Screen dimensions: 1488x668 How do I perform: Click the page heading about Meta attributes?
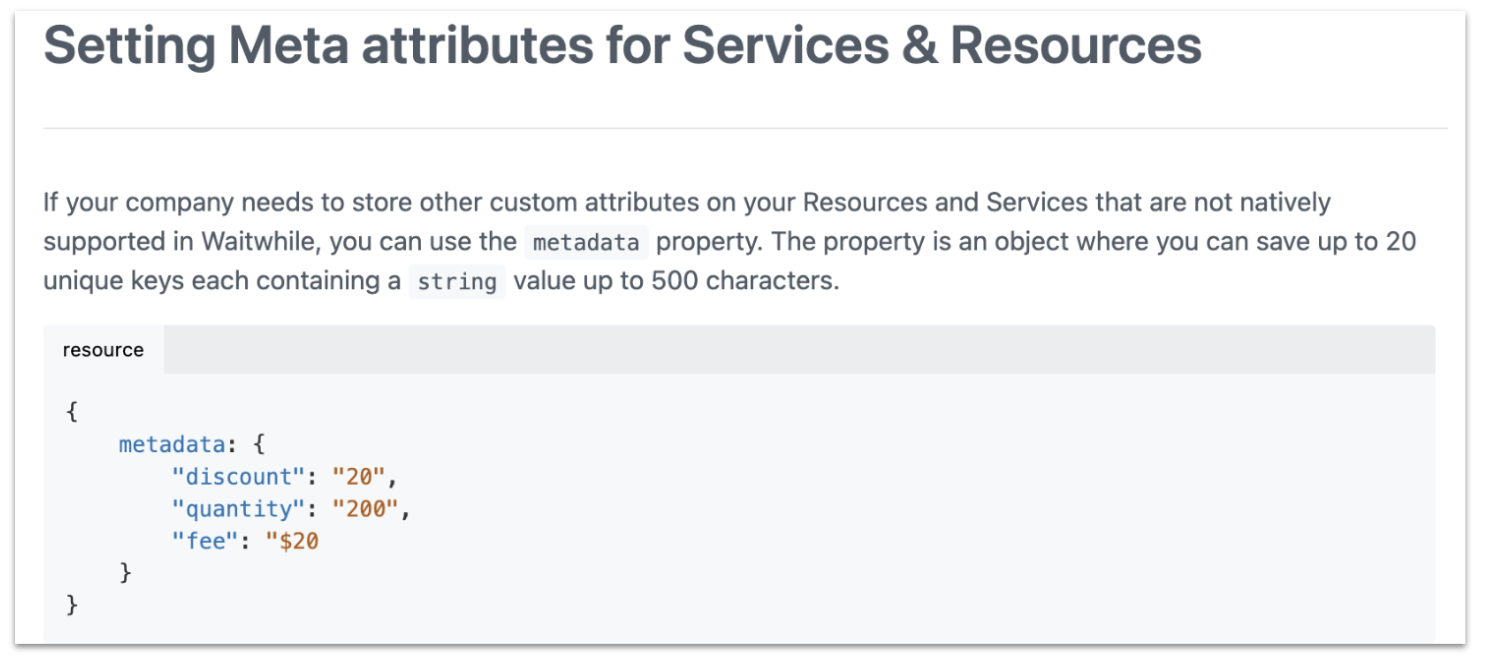[622, 45]
